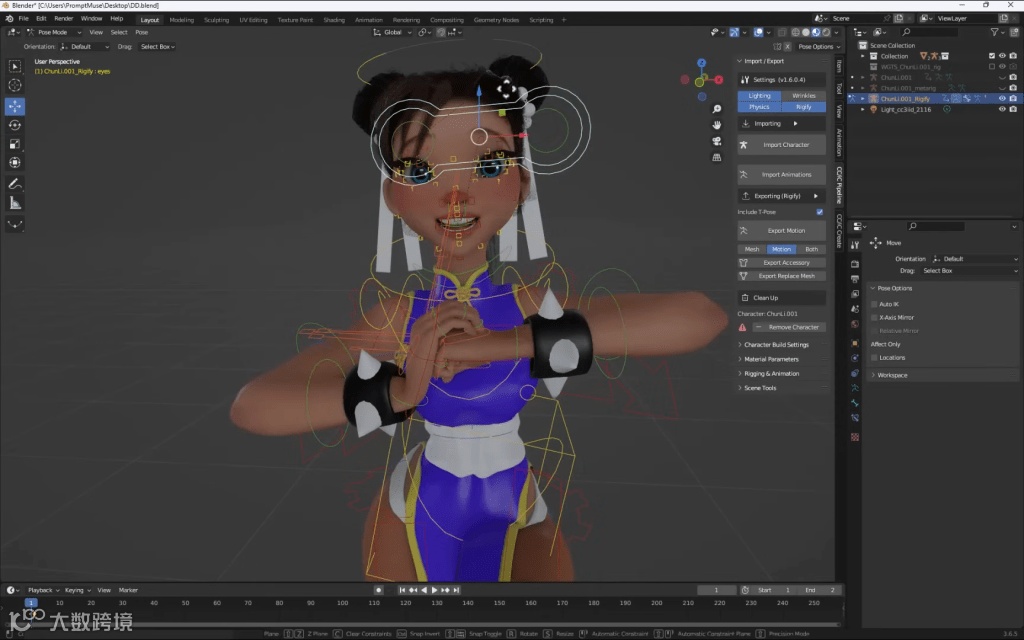Open the Object properties tab icon
Screen dimensions: 1024x640
pyautogui.click(x=855, y=343)
